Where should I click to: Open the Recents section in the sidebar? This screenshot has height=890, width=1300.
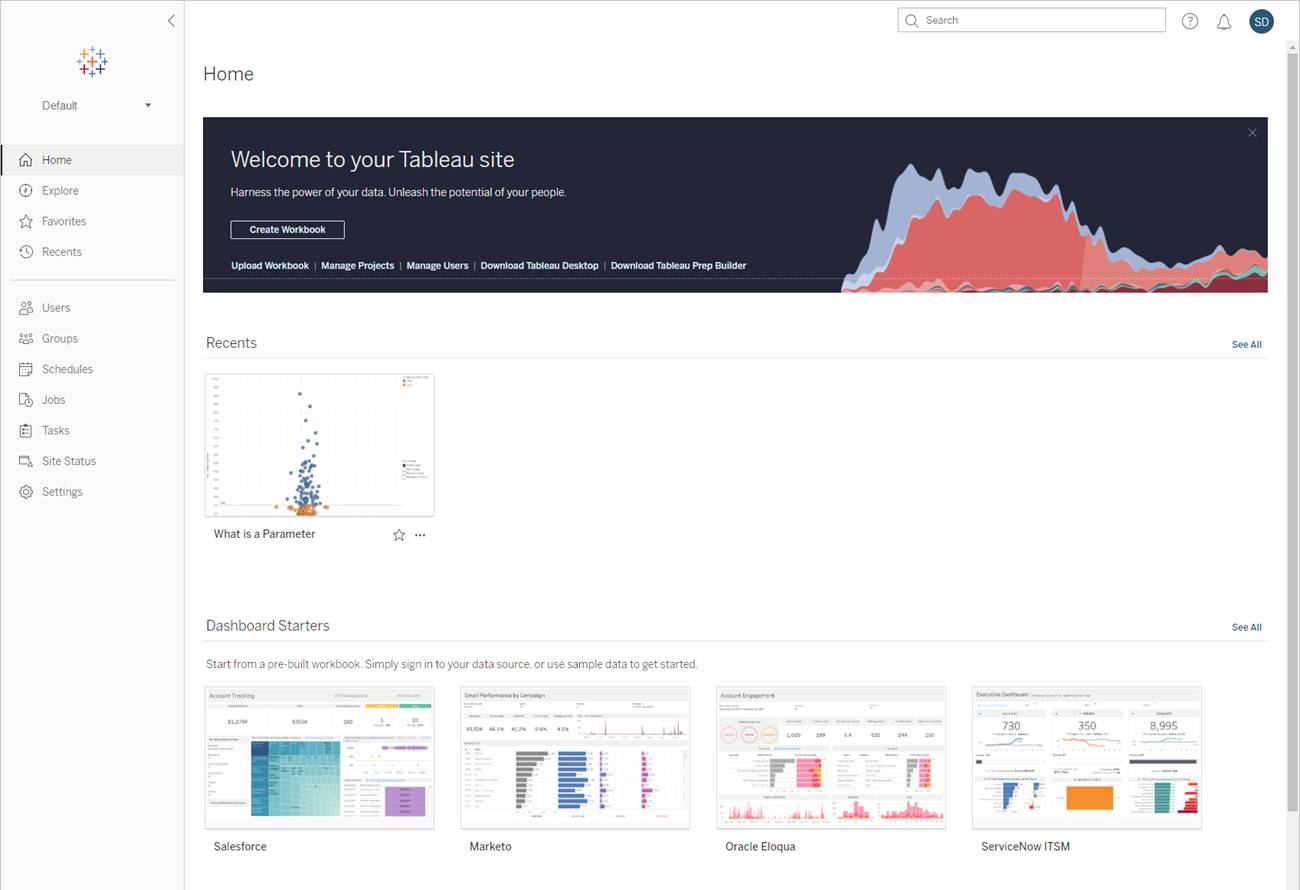click(61, 251)
